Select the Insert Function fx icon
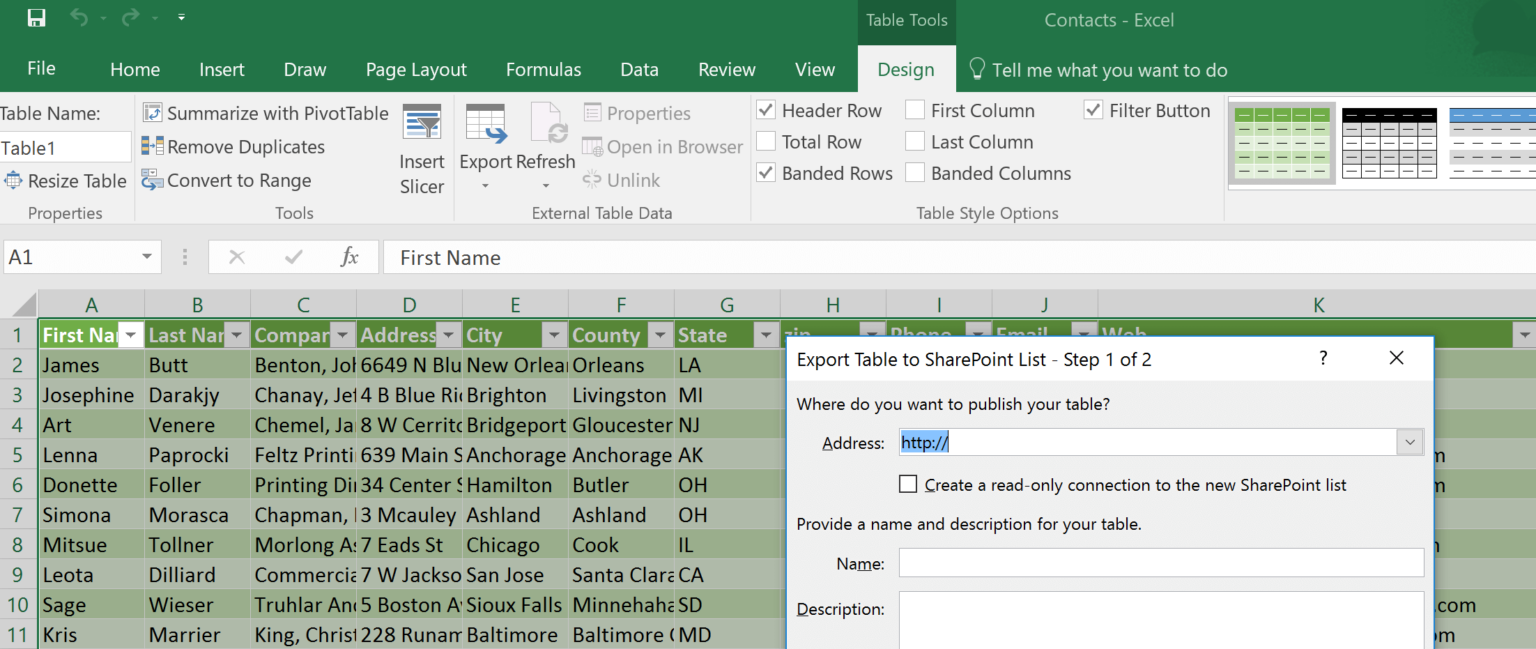Screen dimensions: 1536x649 tap(349, 257)
